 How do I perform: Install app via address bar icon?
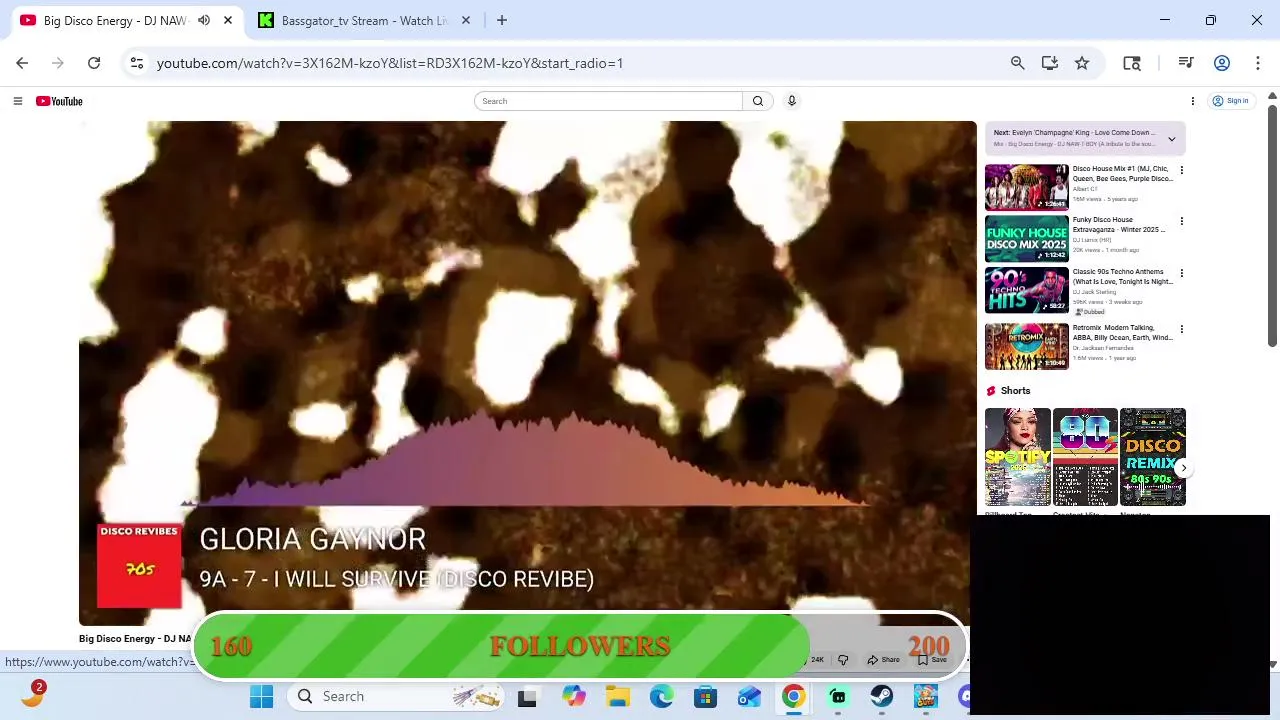coord(1049,63)
